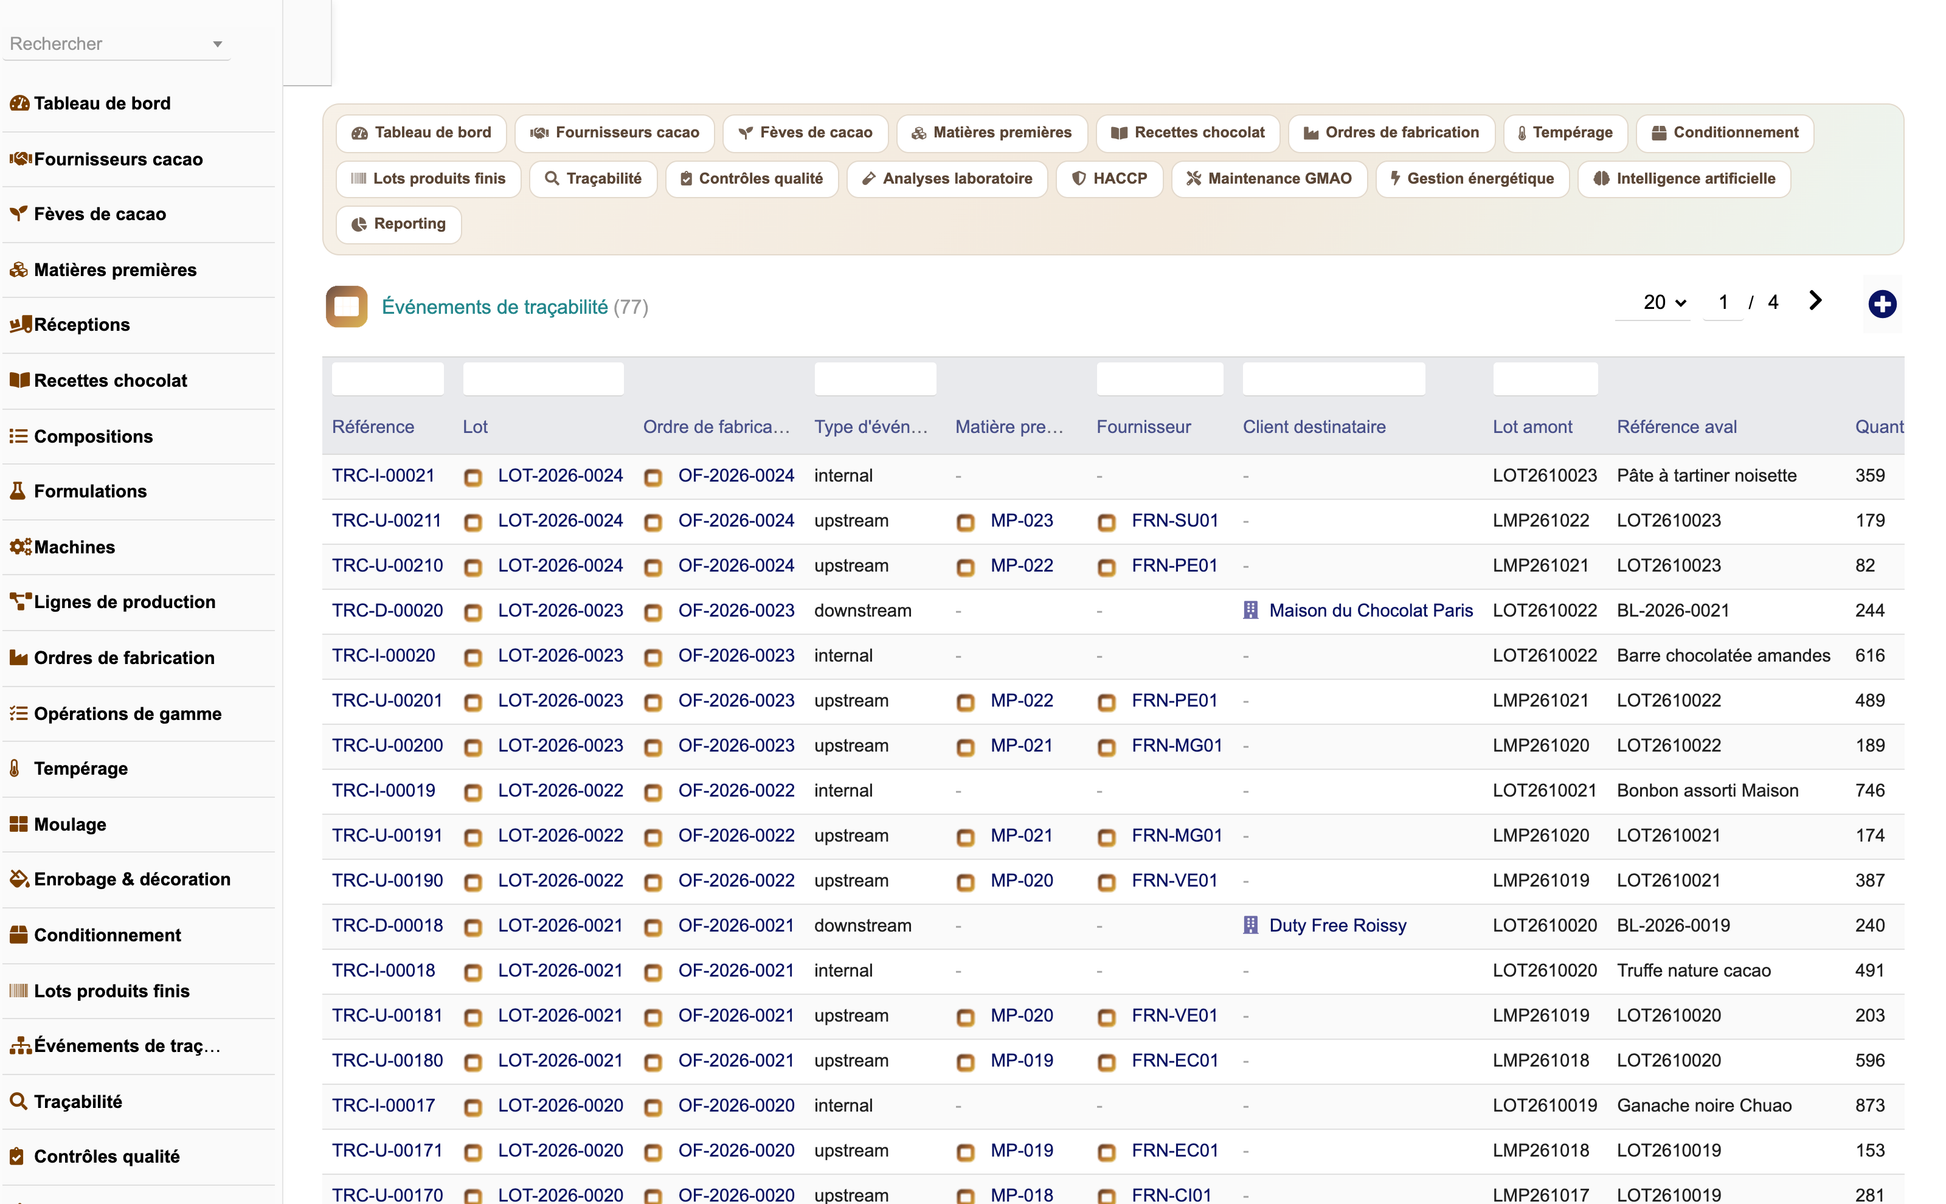Select Reporting top navigation tab
This screenshot has width=1946, height=1204.
pyautogui.click(x=398, y=224)
